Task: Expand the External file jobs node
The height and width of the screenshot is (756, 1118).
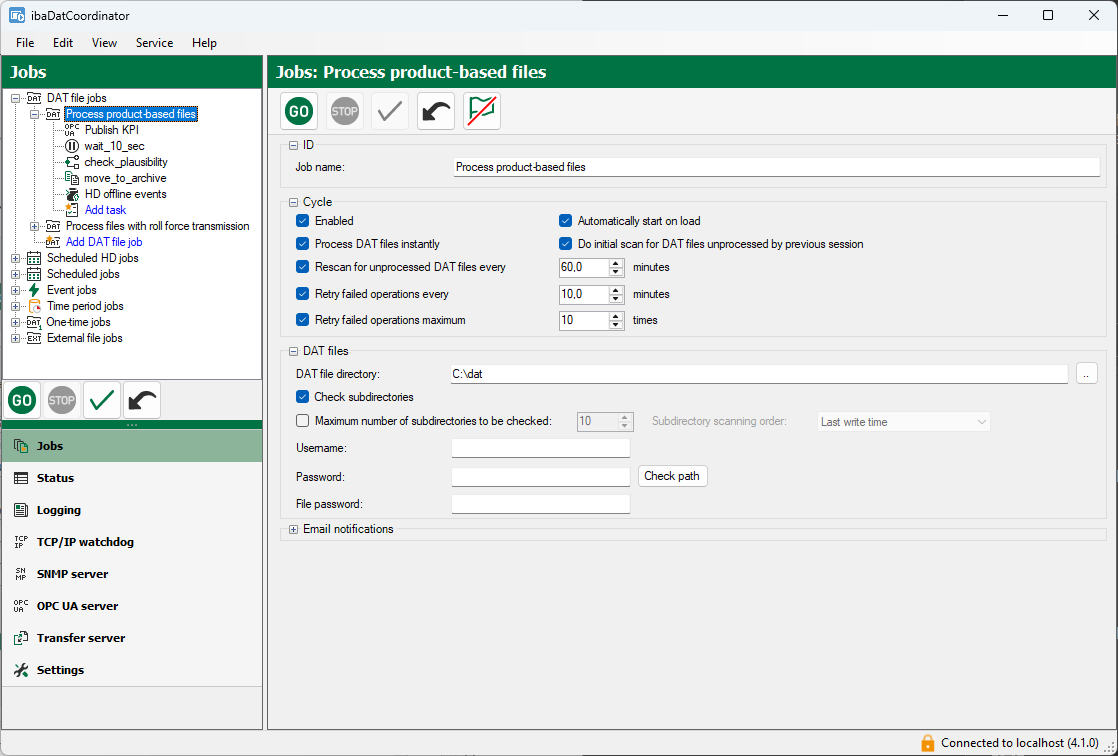Action: (15, 338)
